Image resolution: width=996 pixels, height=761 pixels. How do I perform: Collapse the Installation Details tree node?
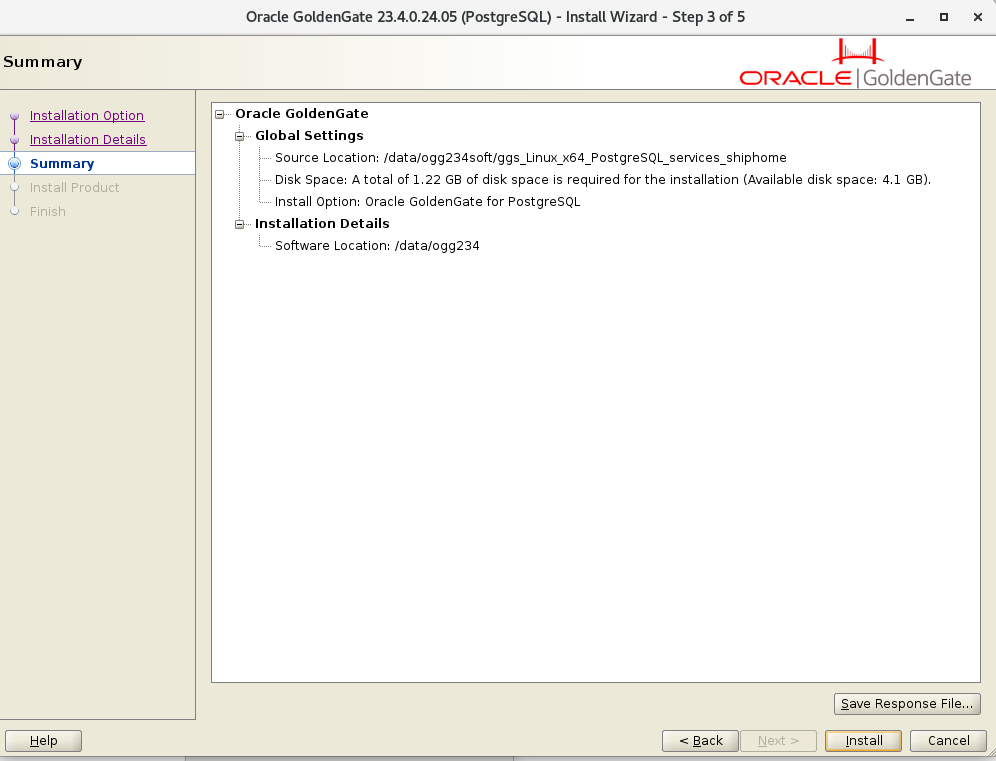(x=239, y=224)
